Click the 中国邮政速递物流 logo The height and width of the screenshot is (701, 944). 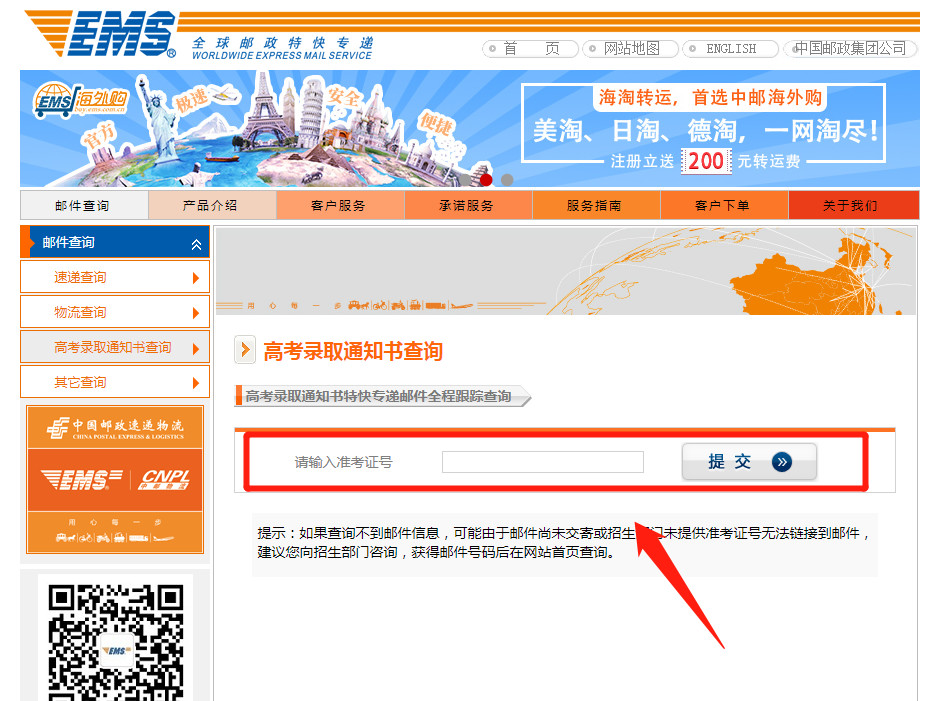(115, 428)
